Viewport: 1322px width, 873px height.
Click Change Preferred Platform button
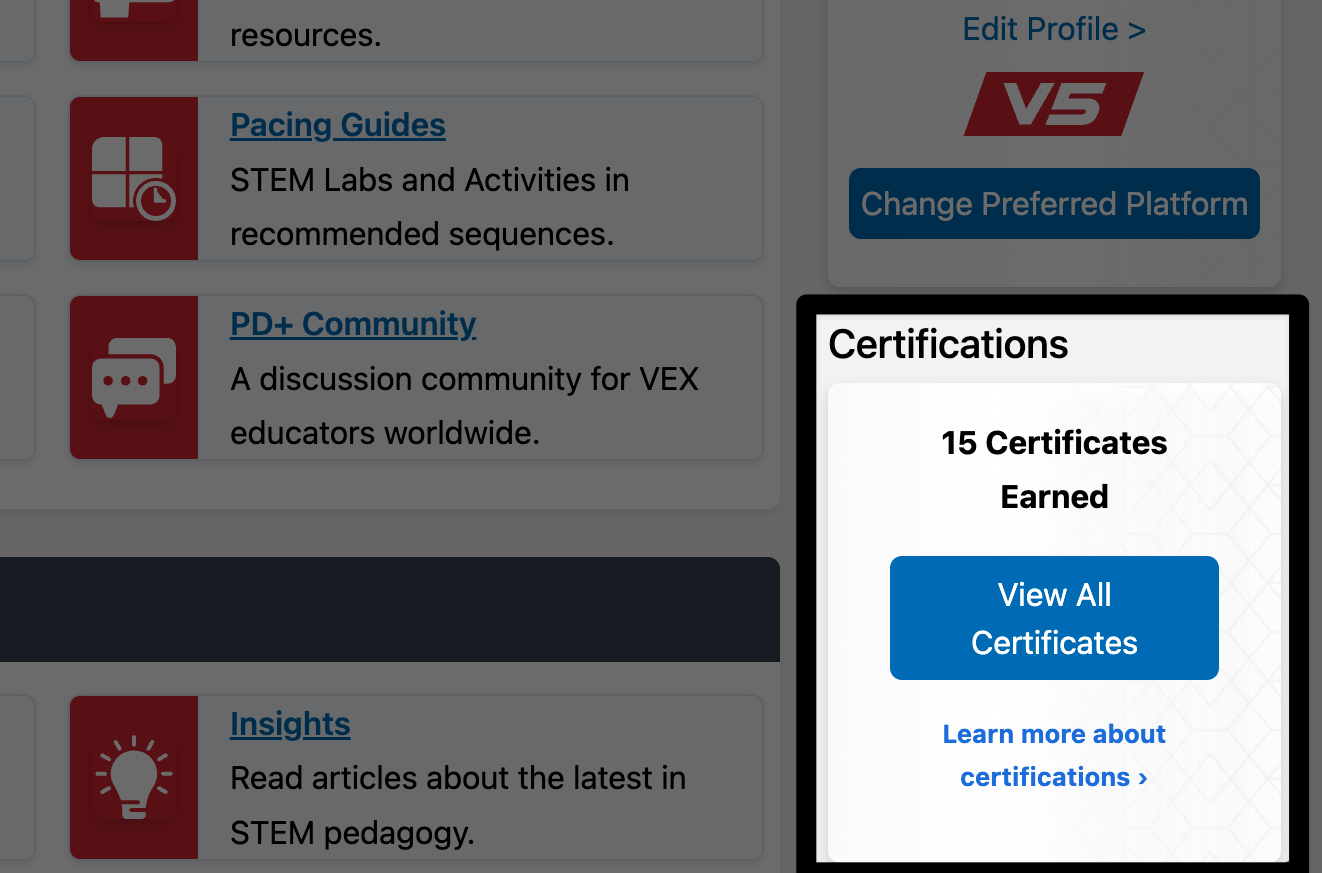click(1054, 204)
